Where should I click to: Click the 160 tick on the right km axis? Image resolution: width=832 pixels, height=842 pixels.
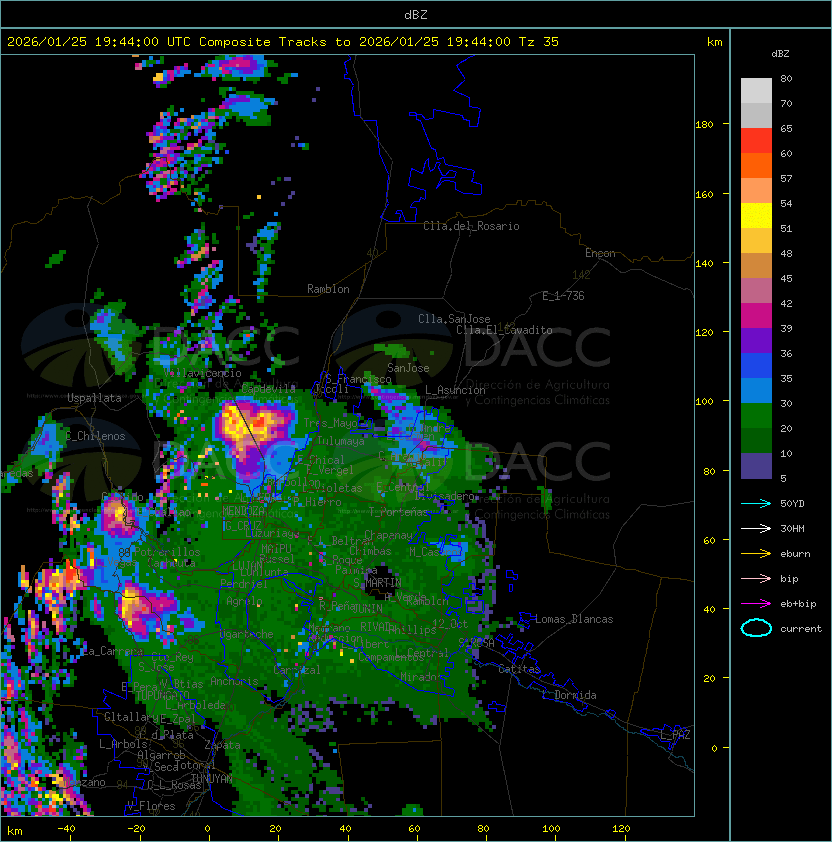(x=704, y=194)
